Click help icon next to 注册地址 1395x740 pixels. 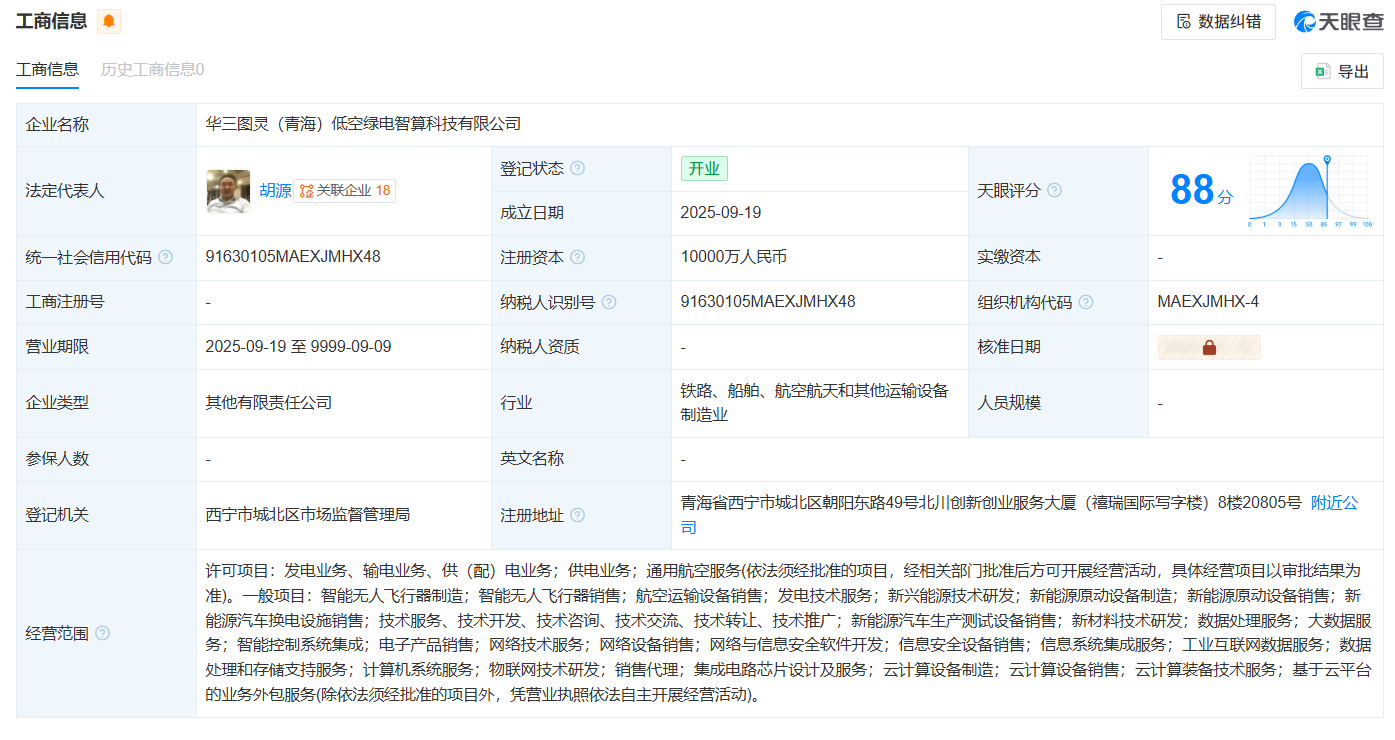[x=577, y=515]
